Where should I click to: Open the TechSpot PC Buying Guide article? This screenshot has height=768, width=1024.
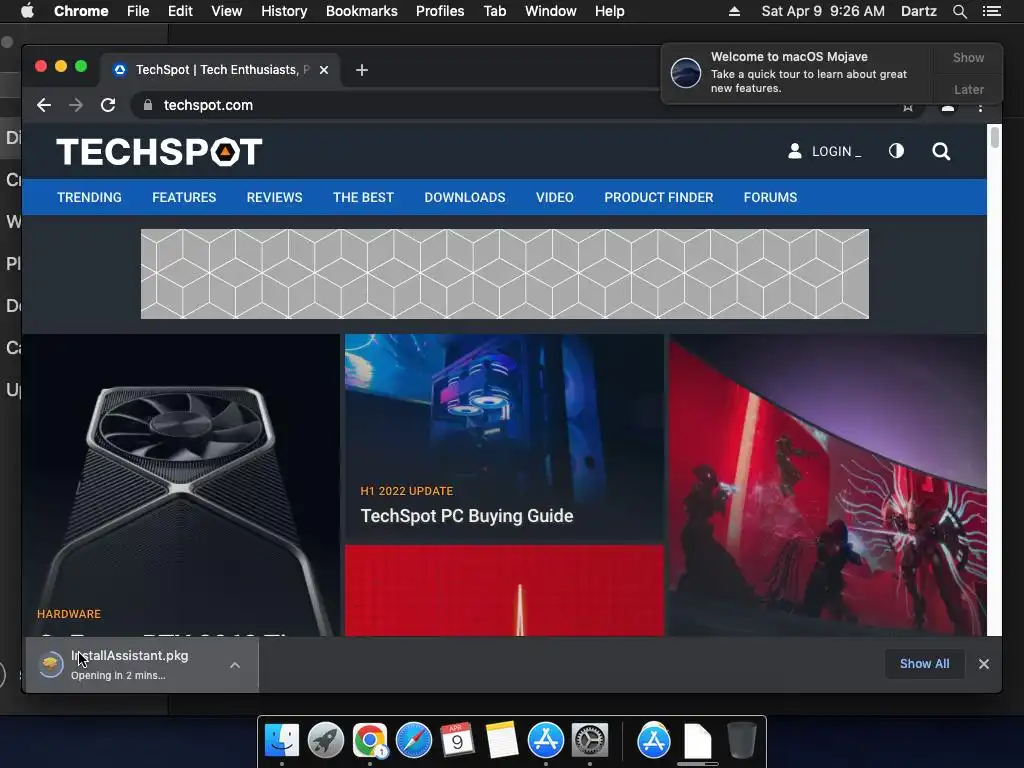467,516
